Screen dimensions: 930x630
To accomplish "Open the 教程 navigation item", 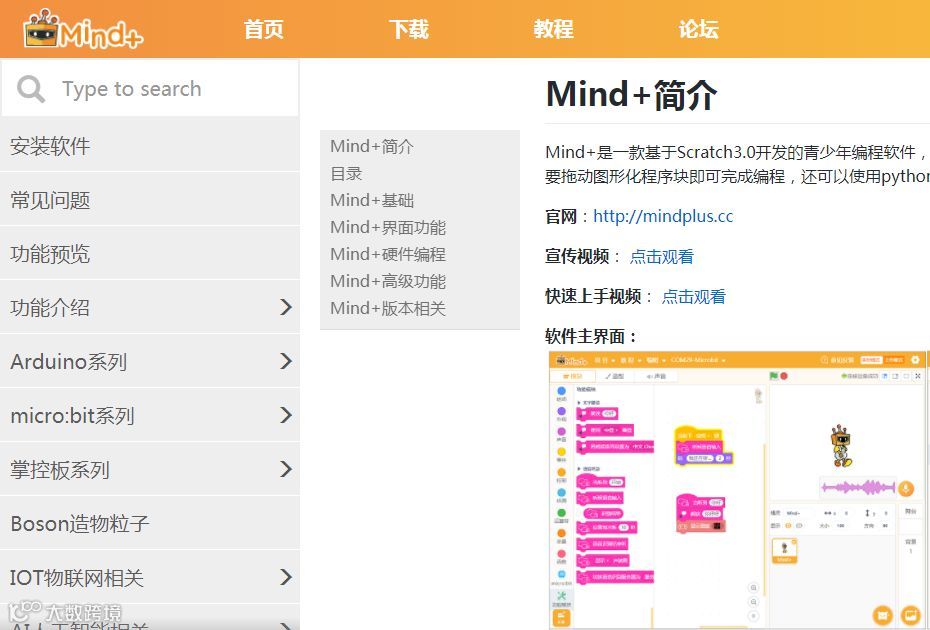I will pyautogui.click(x=553, y=29).
